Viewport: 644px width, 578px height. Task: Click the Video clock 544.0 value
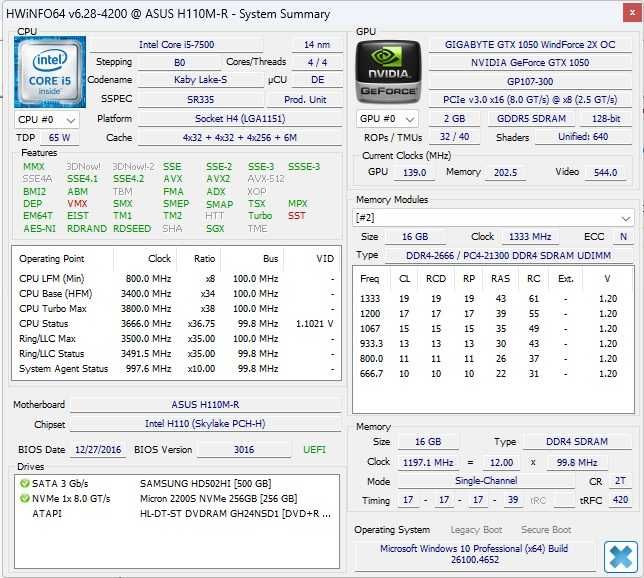[x=605, y=172]
